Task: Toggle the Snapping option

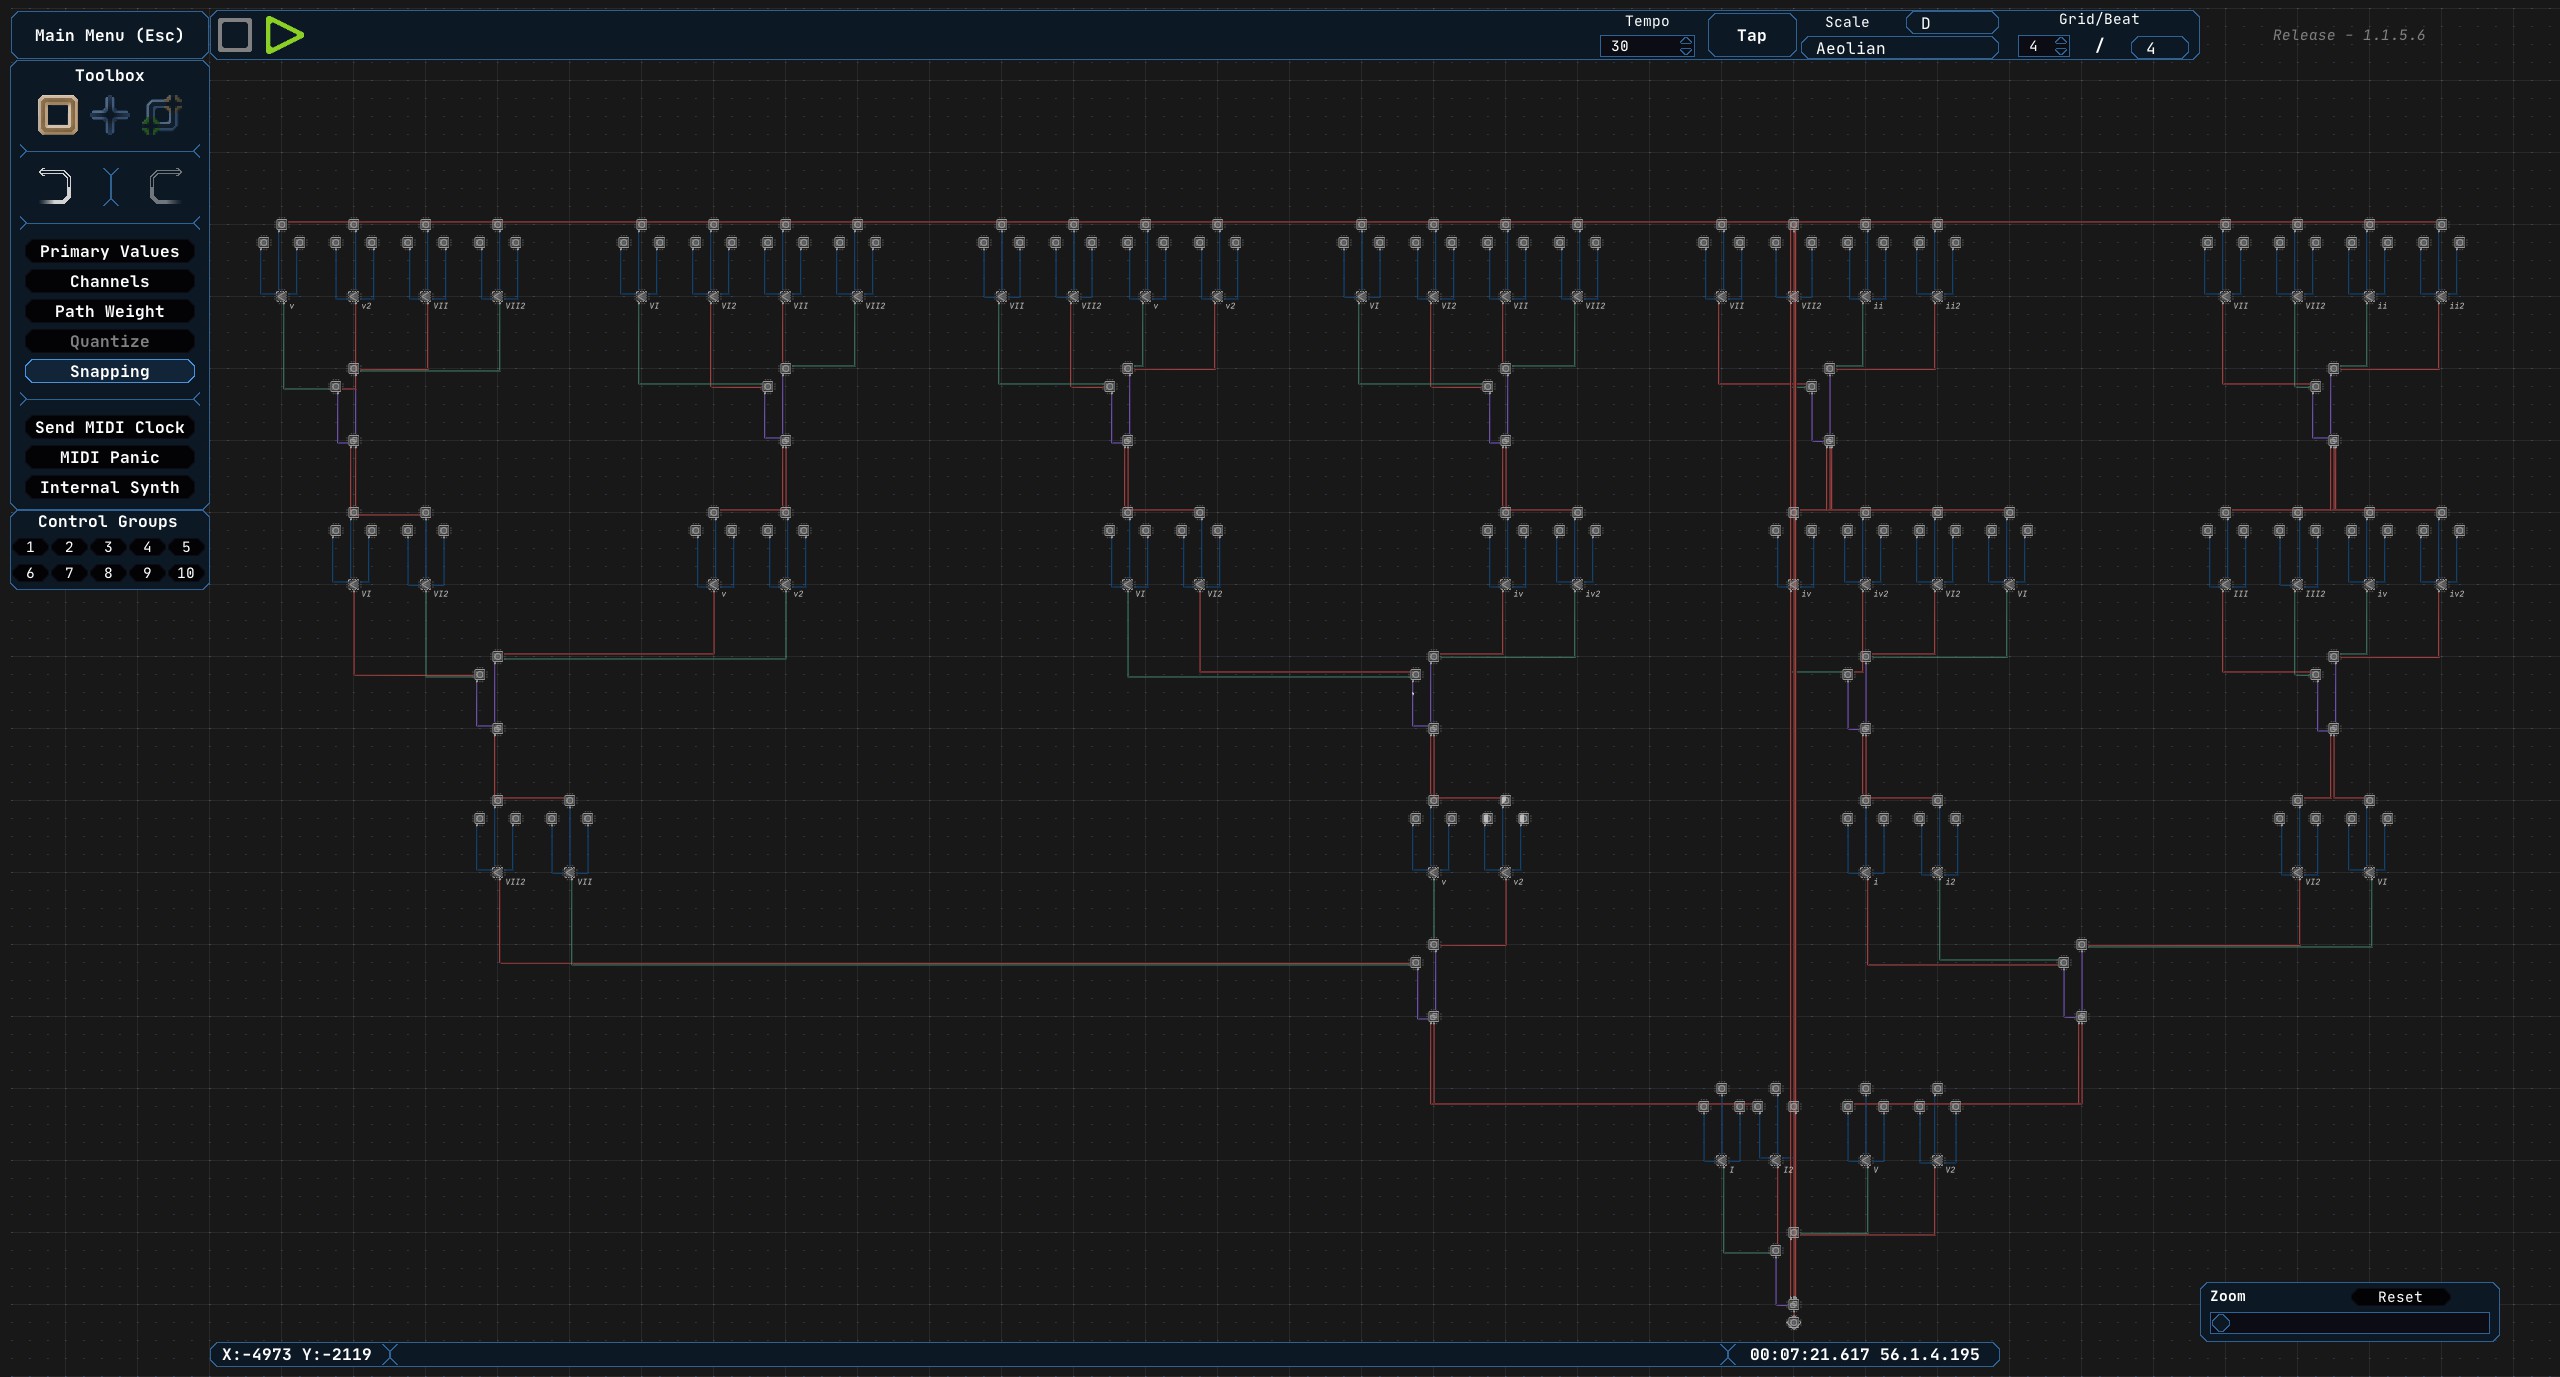Action: (x=110, y=371)
